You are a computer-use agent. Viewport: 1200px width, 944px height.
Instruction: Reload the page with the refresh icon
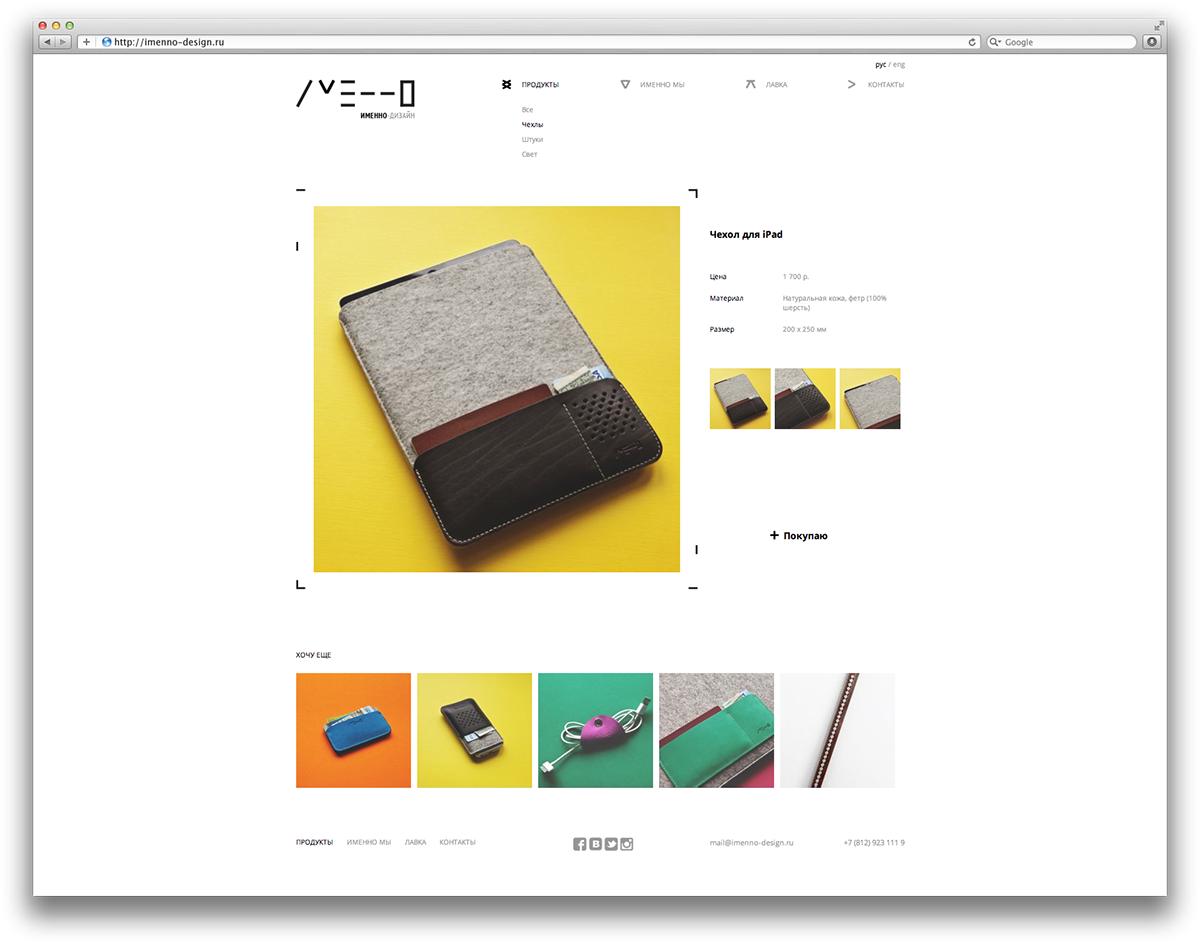(972, 42)
